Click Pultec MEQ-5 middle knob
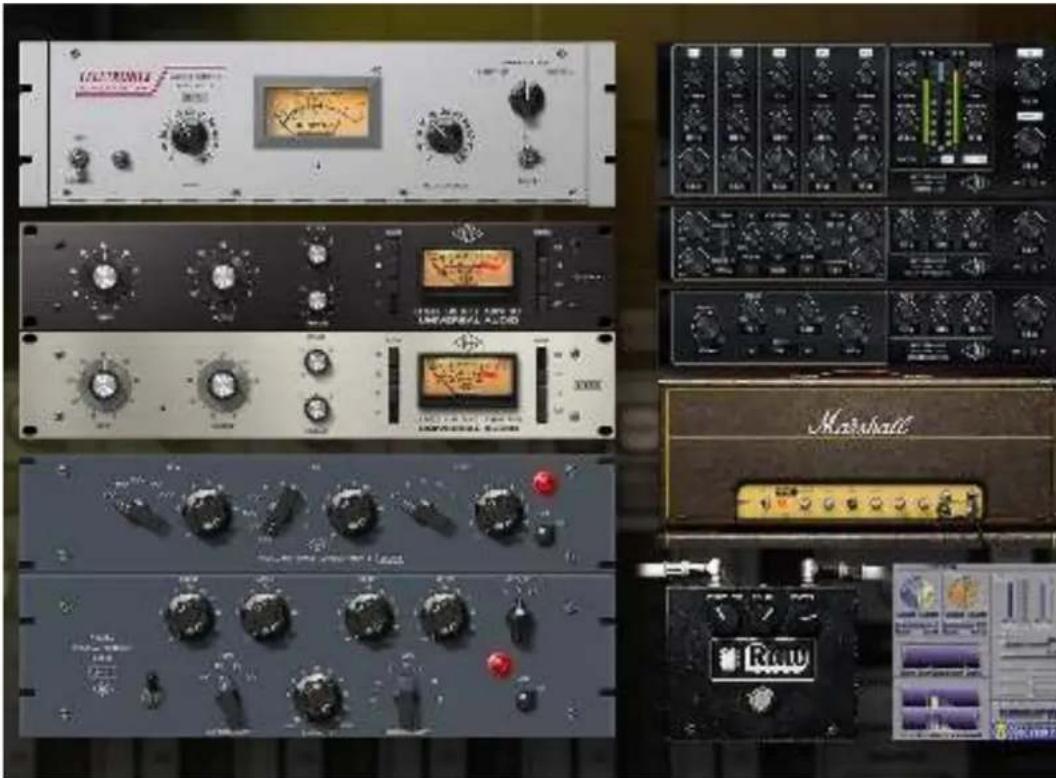 (x=351, y=512)
